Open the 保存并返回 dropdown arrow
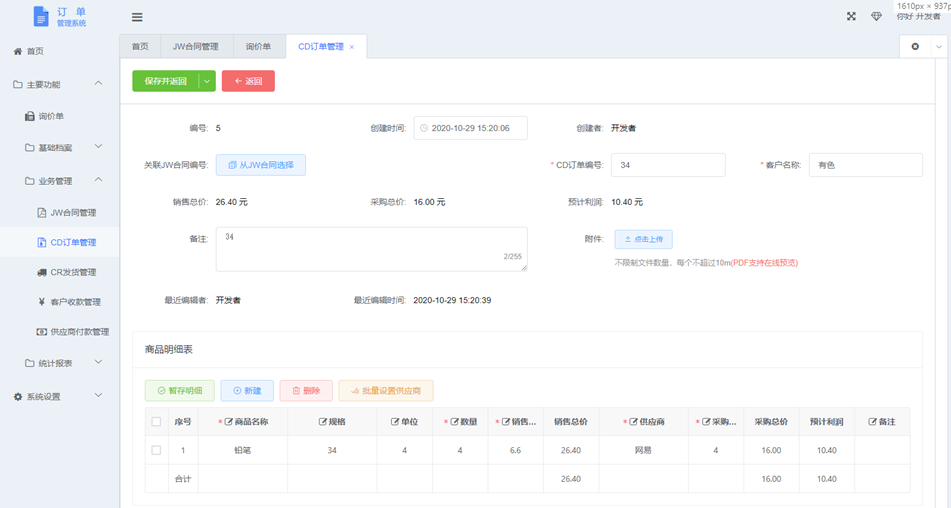The width and height of the screenshot is (951, 508). point(207,81)
